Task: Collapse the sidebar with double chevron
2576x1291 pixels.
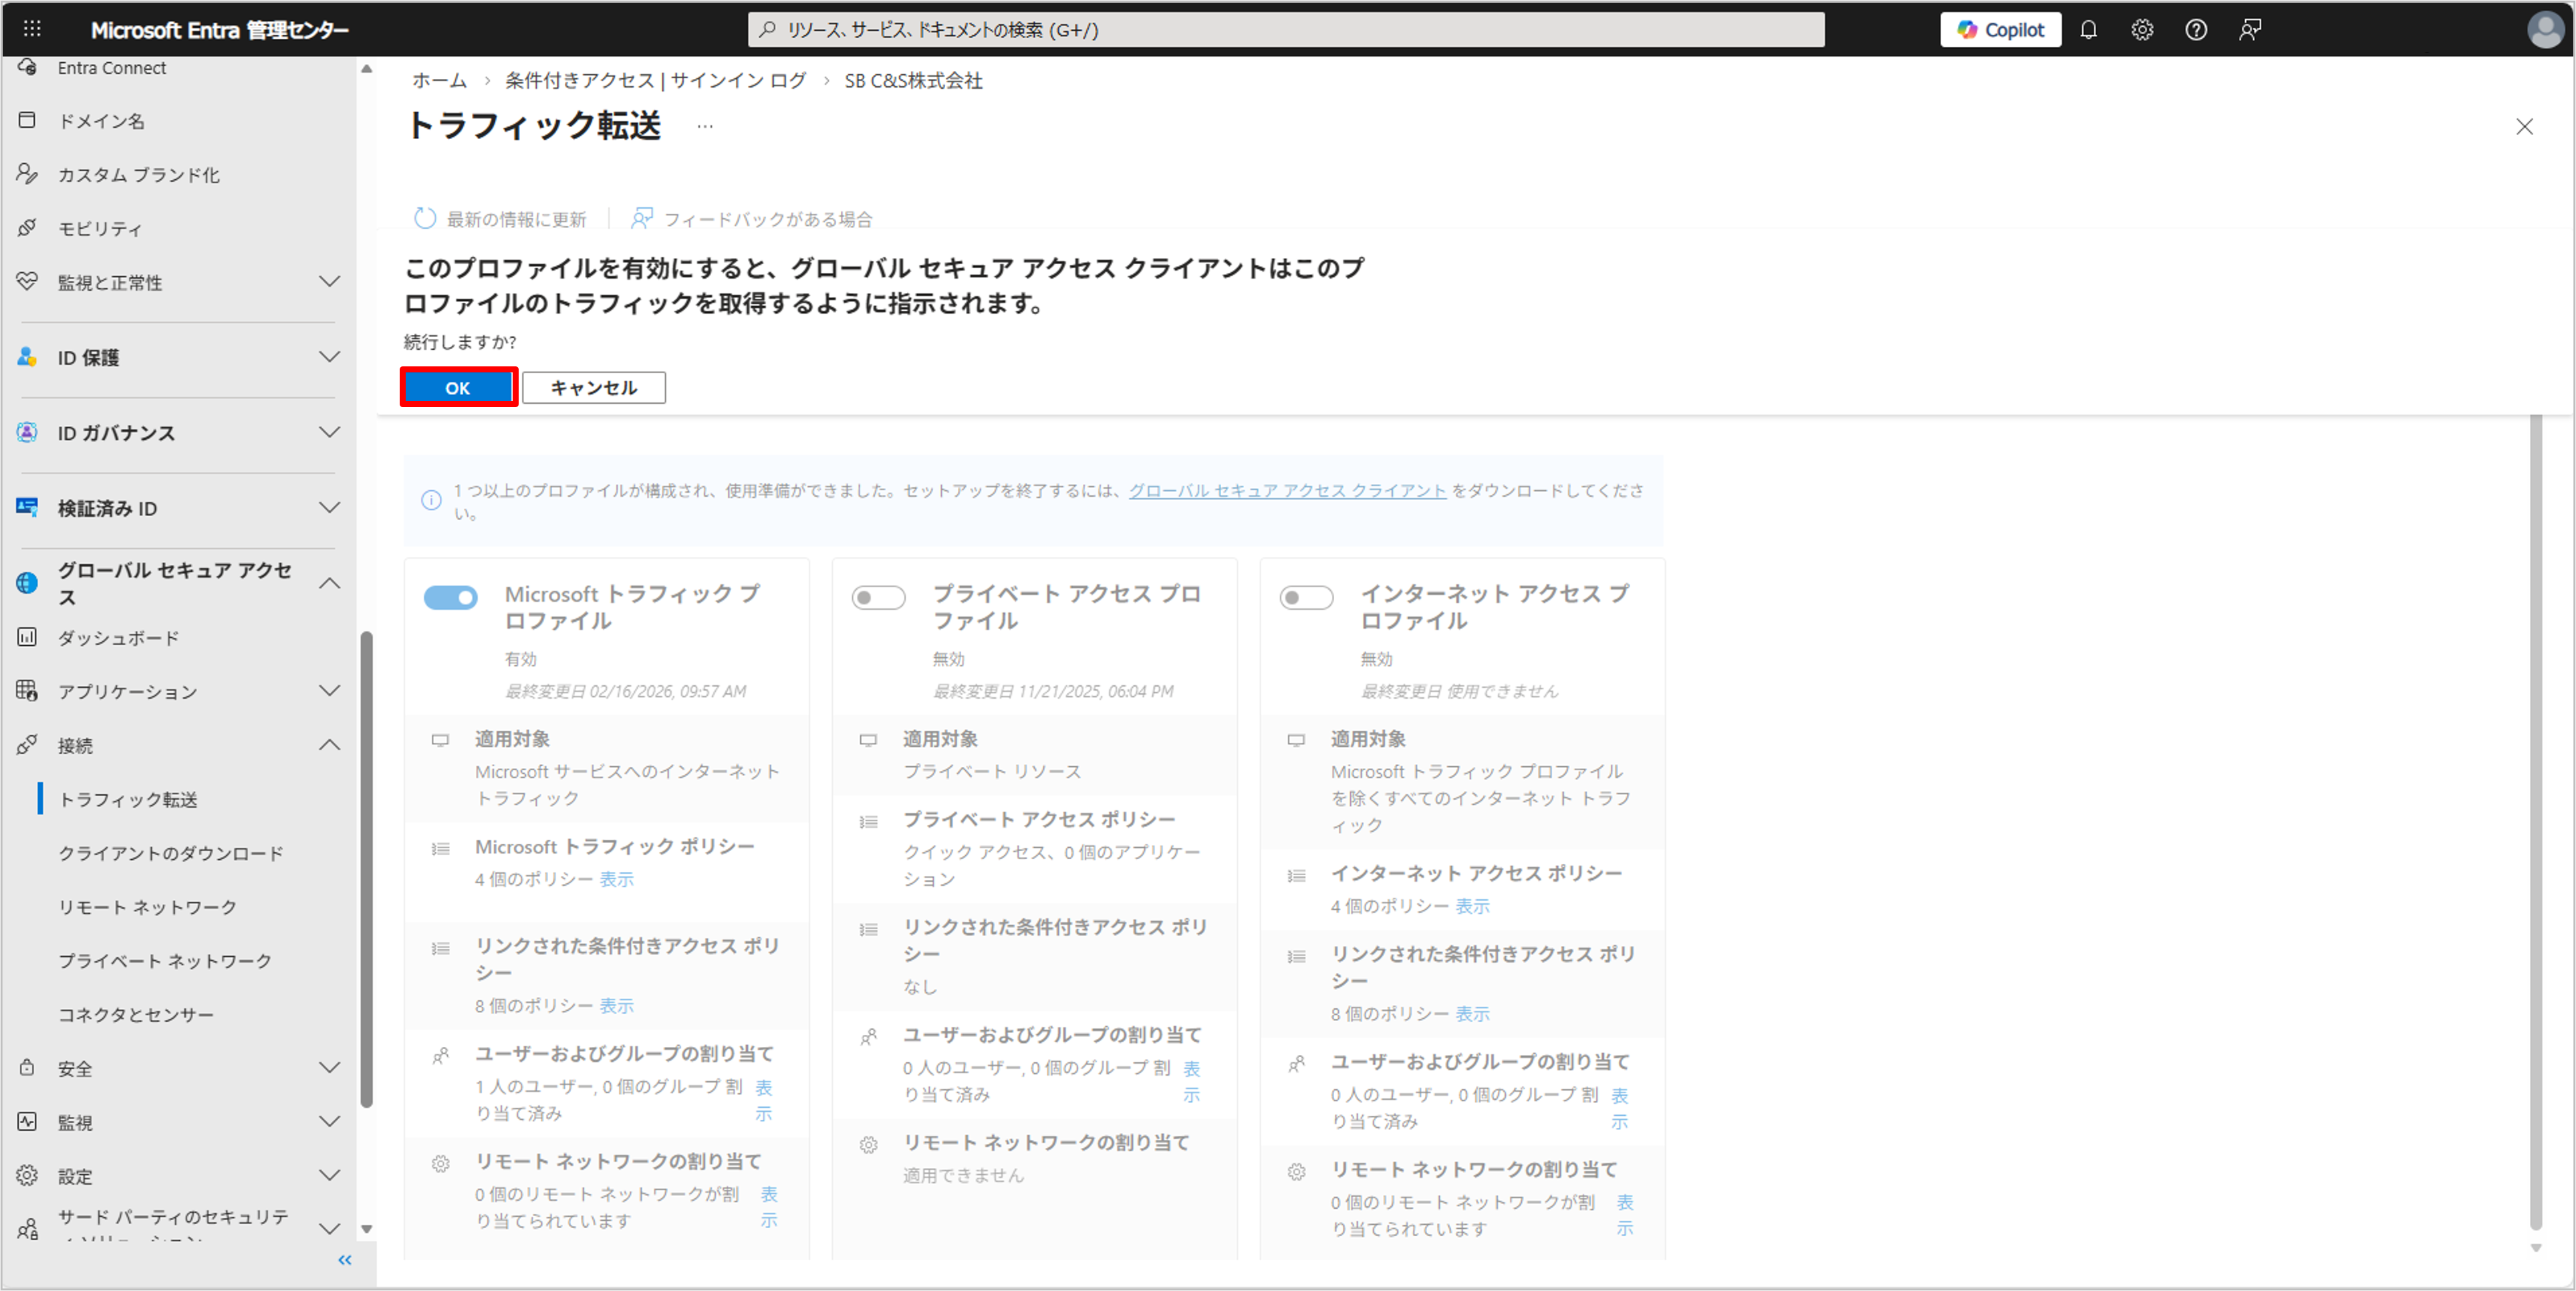Action: click(x=345, y=1260)
